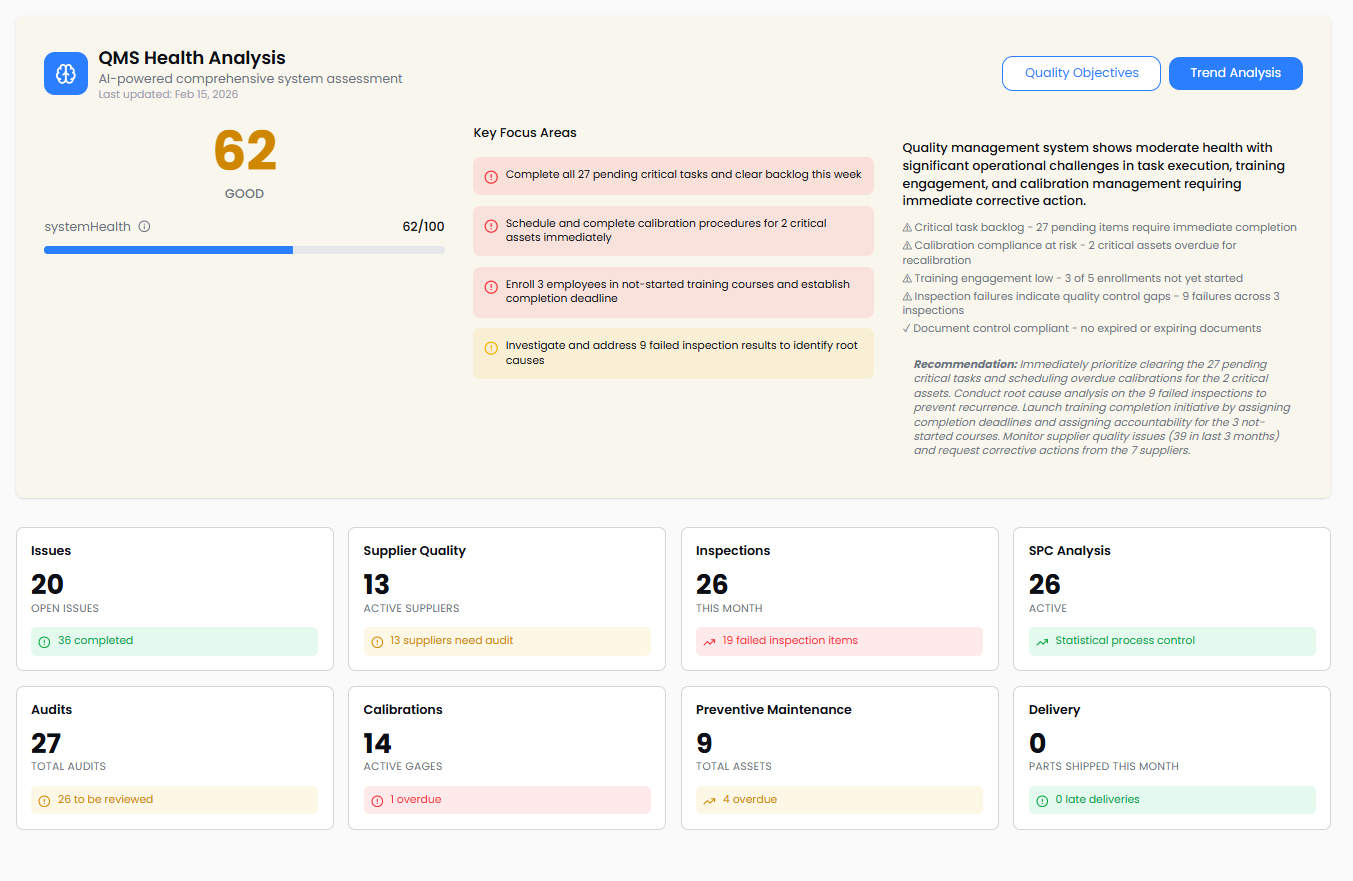Open the Audits summary card

pyautogui.click(x=175, y=757)
